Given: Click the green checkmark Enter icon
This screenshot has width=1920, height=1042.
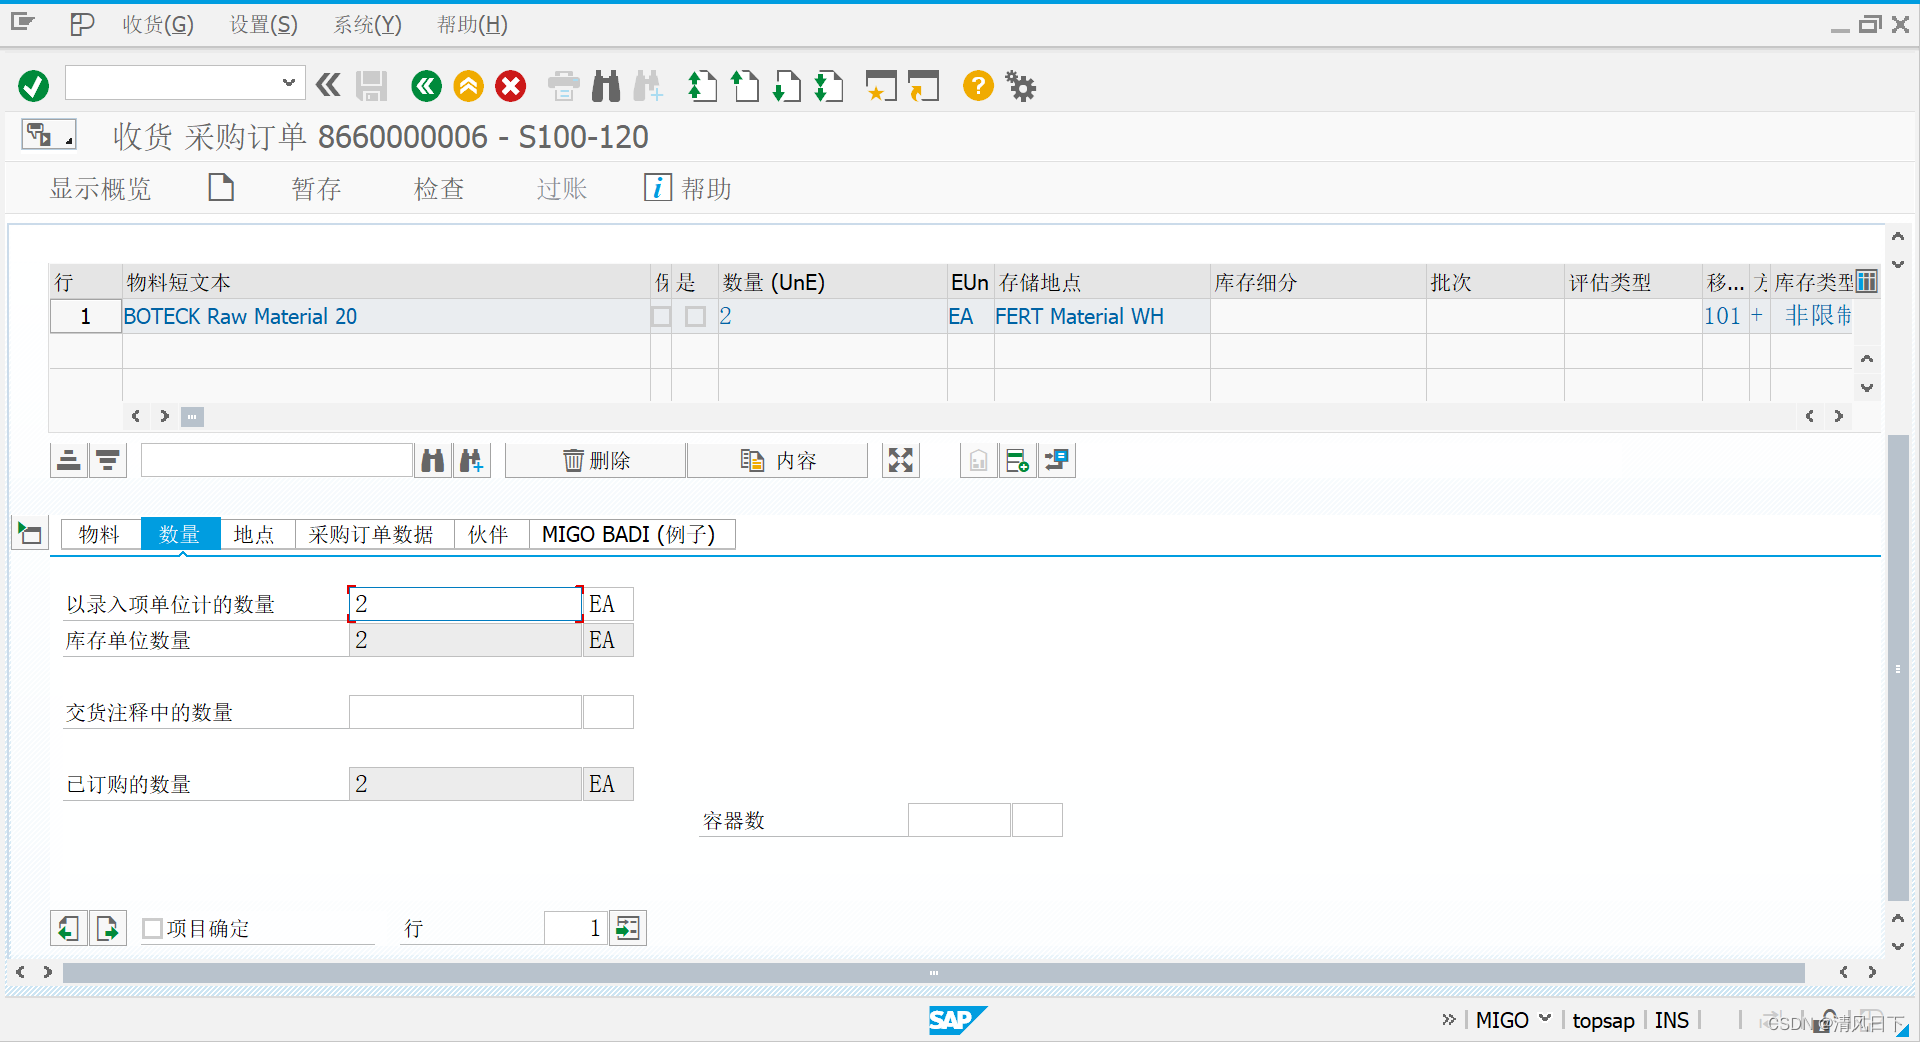Looking at the screenshot, I should click(x=33, y=86).
